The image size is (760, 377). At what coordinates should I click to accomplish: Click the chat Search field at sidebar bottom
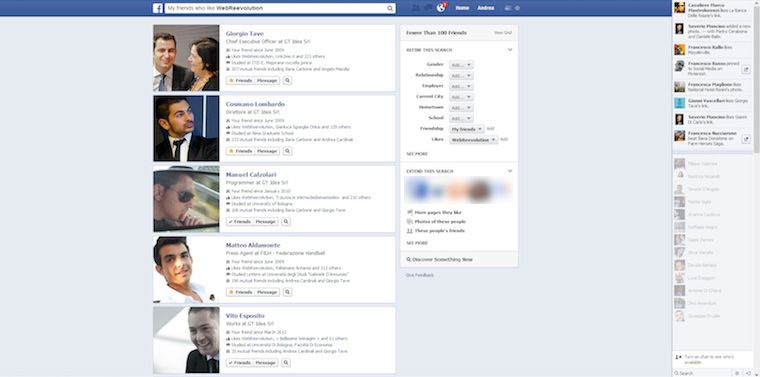703,373
